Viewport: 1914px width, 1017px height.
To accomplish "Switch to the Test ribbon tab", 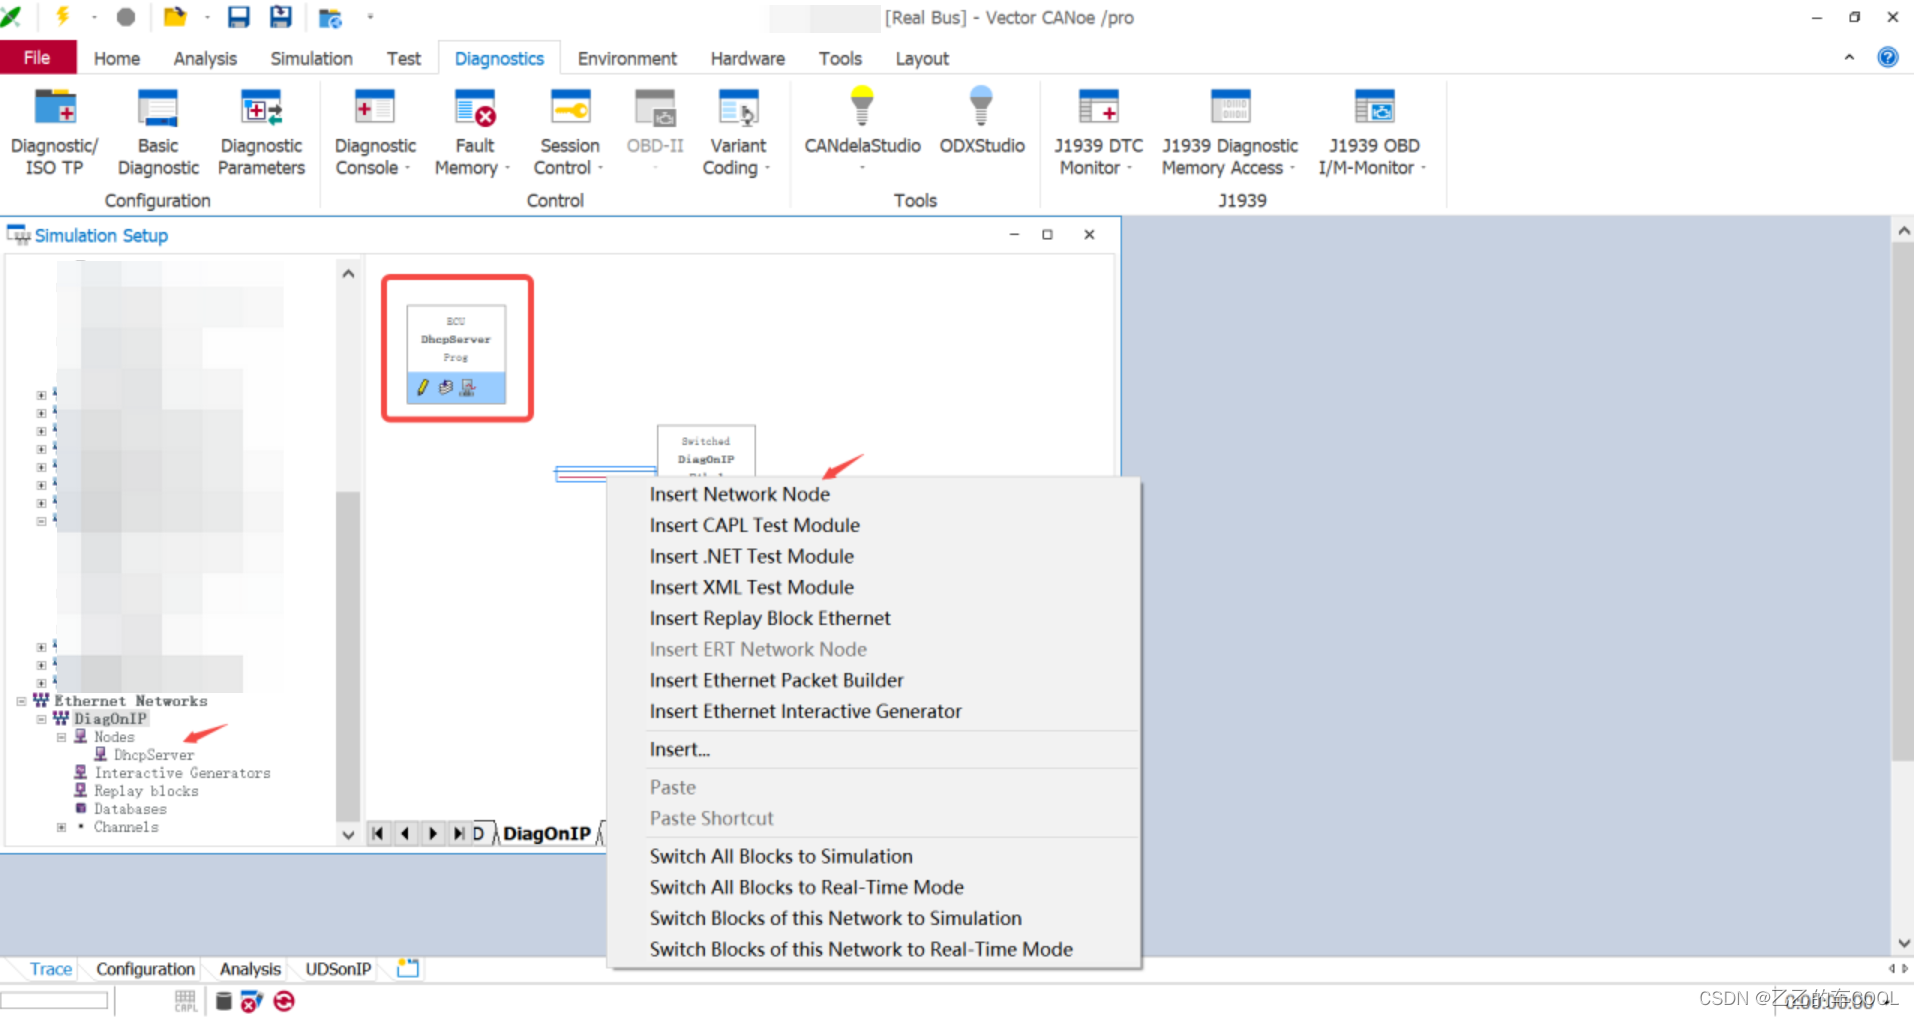I will pos(404,59).
